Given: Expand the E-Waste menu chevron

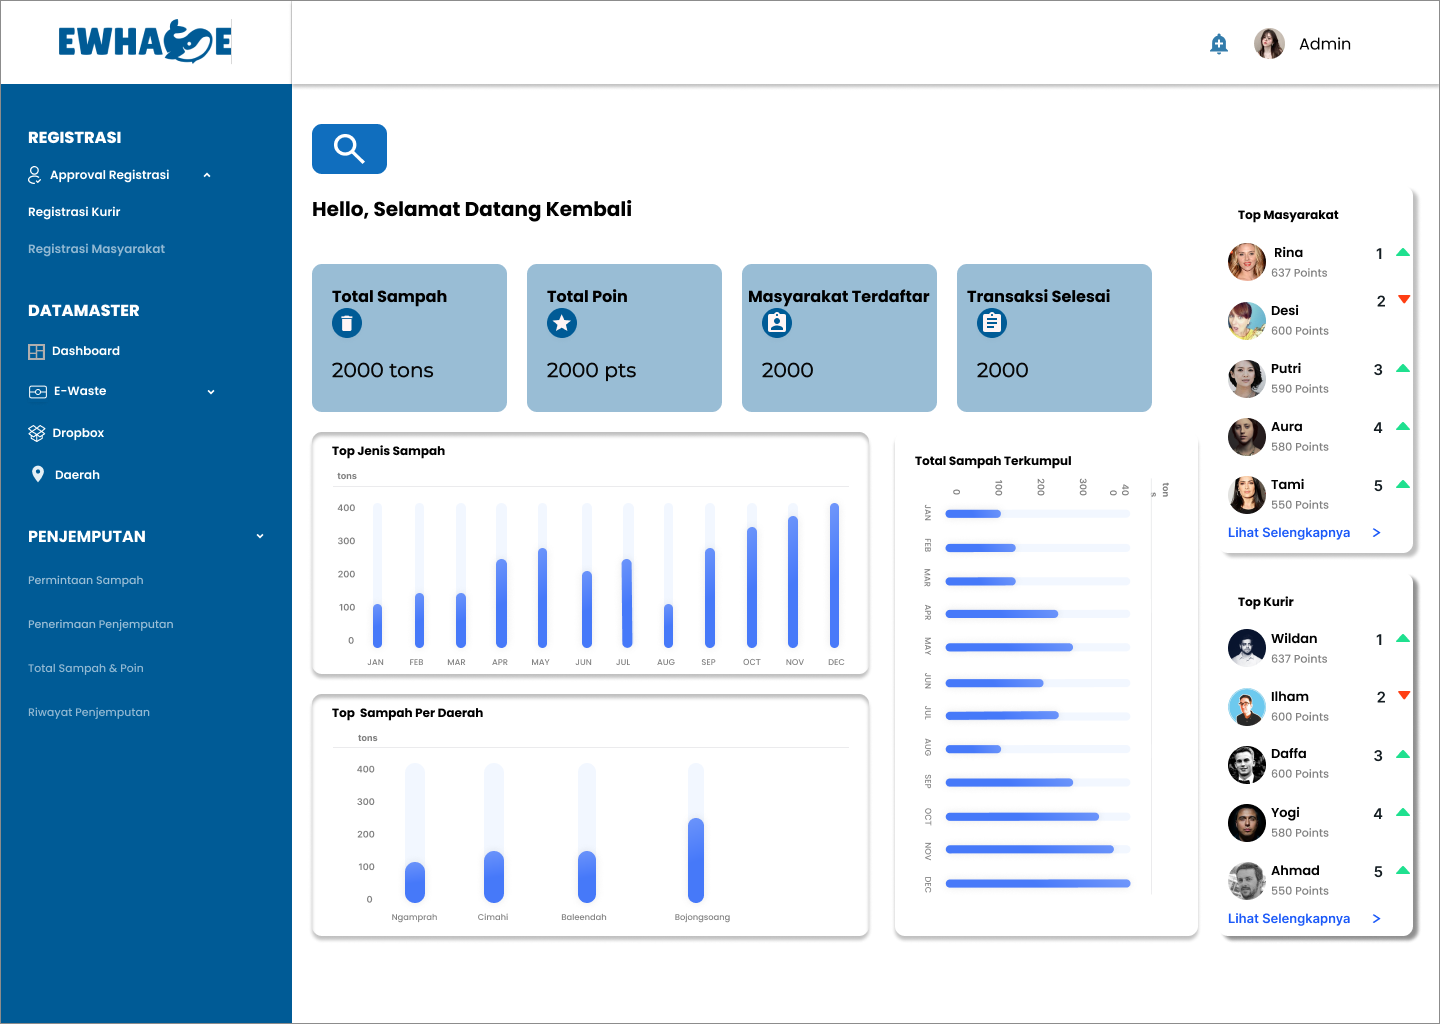Looking at the screenshot, I should 211,392.
